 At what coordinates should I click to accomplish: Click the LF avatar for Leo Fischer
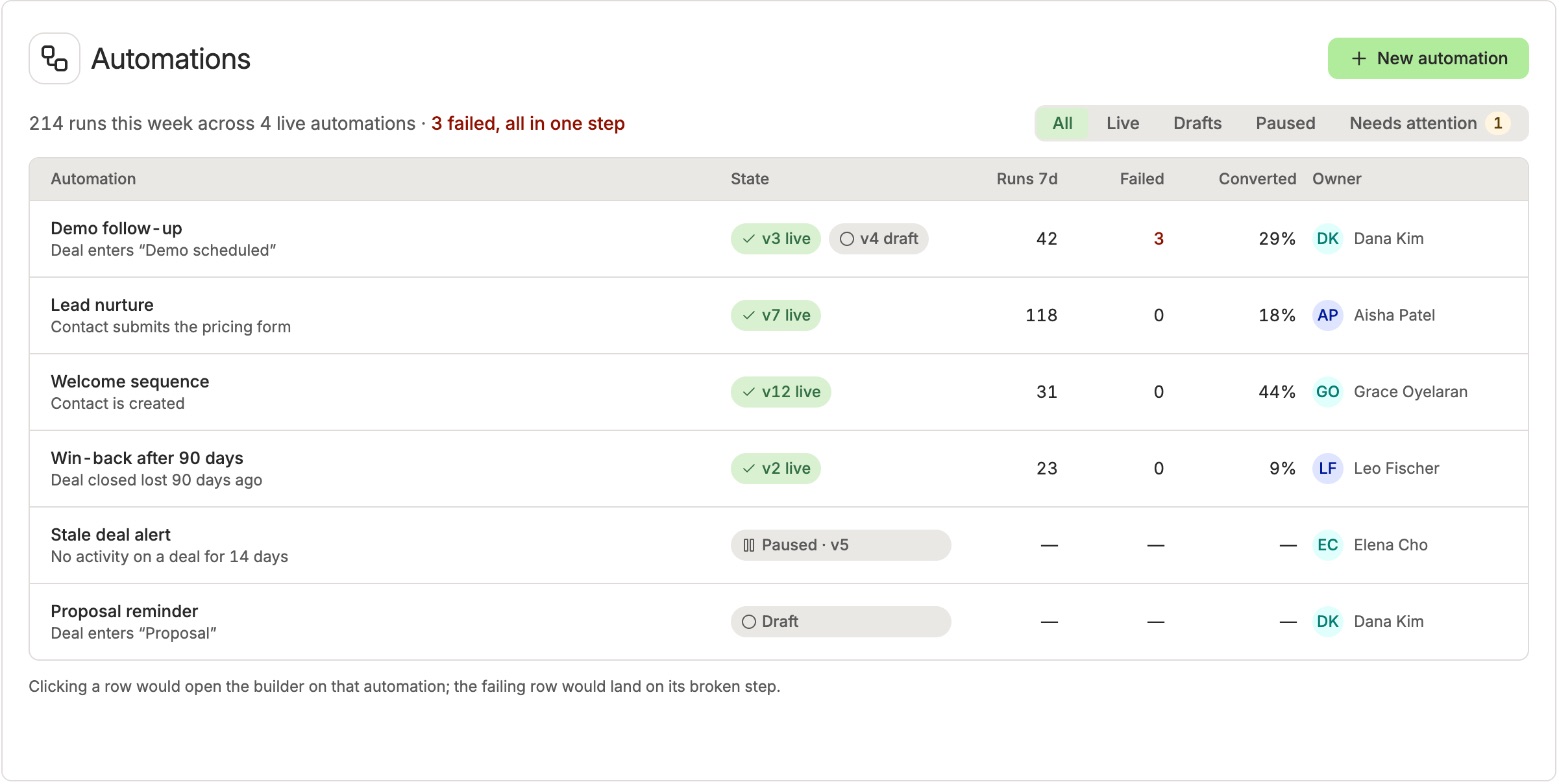[1327, 468]
